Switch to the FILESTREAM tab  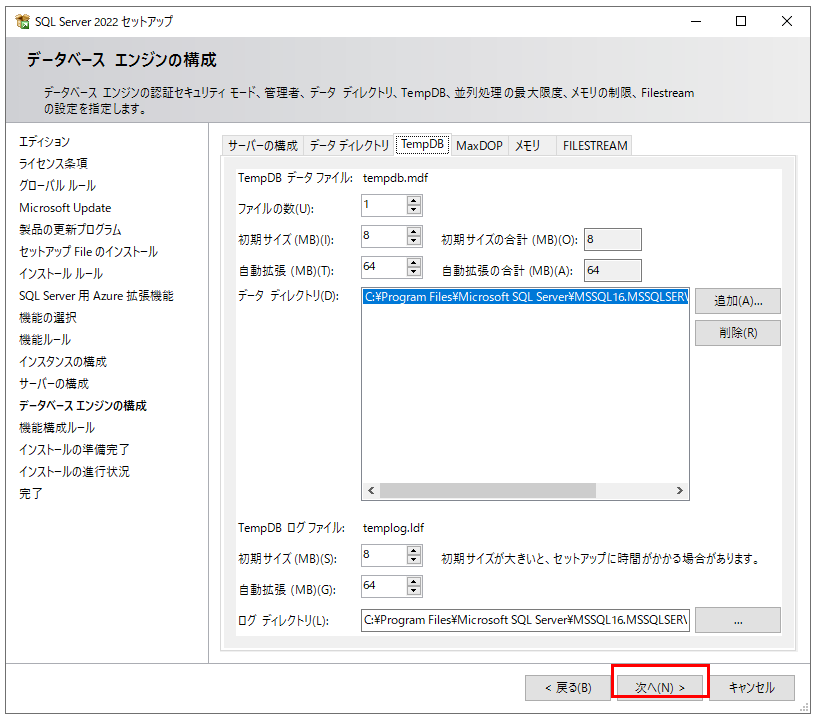[x=595, y=146]
